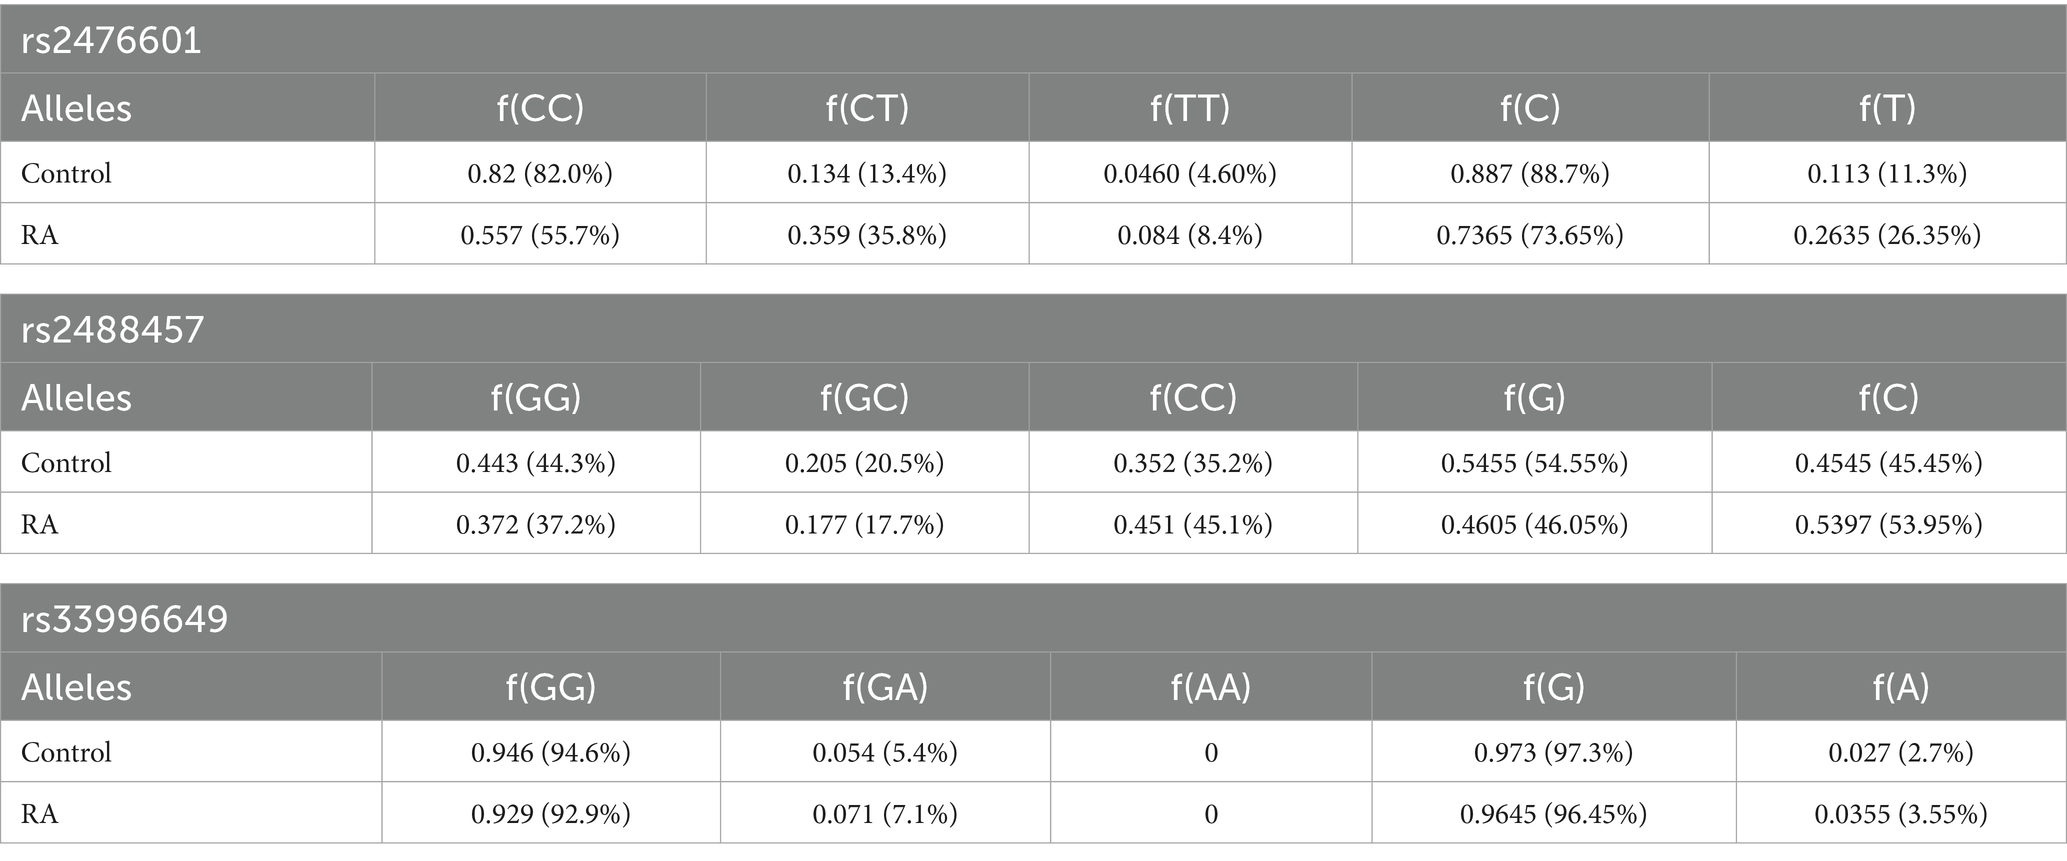The image size is (2067, 861).
Task: Select cell 0.946 (94.6%)
Action: (551, 753)
